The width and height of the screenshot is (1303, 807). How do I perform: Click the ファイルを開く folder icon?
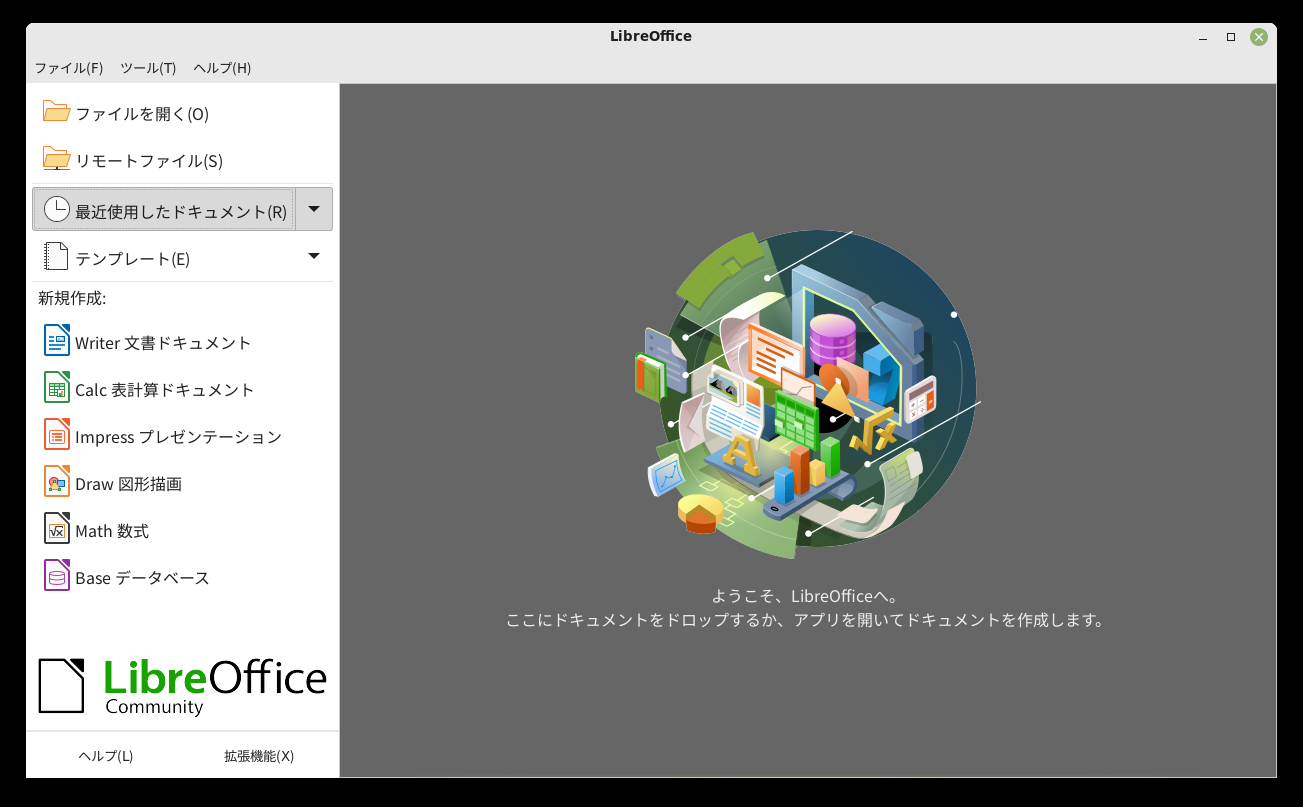click(56, 112)
